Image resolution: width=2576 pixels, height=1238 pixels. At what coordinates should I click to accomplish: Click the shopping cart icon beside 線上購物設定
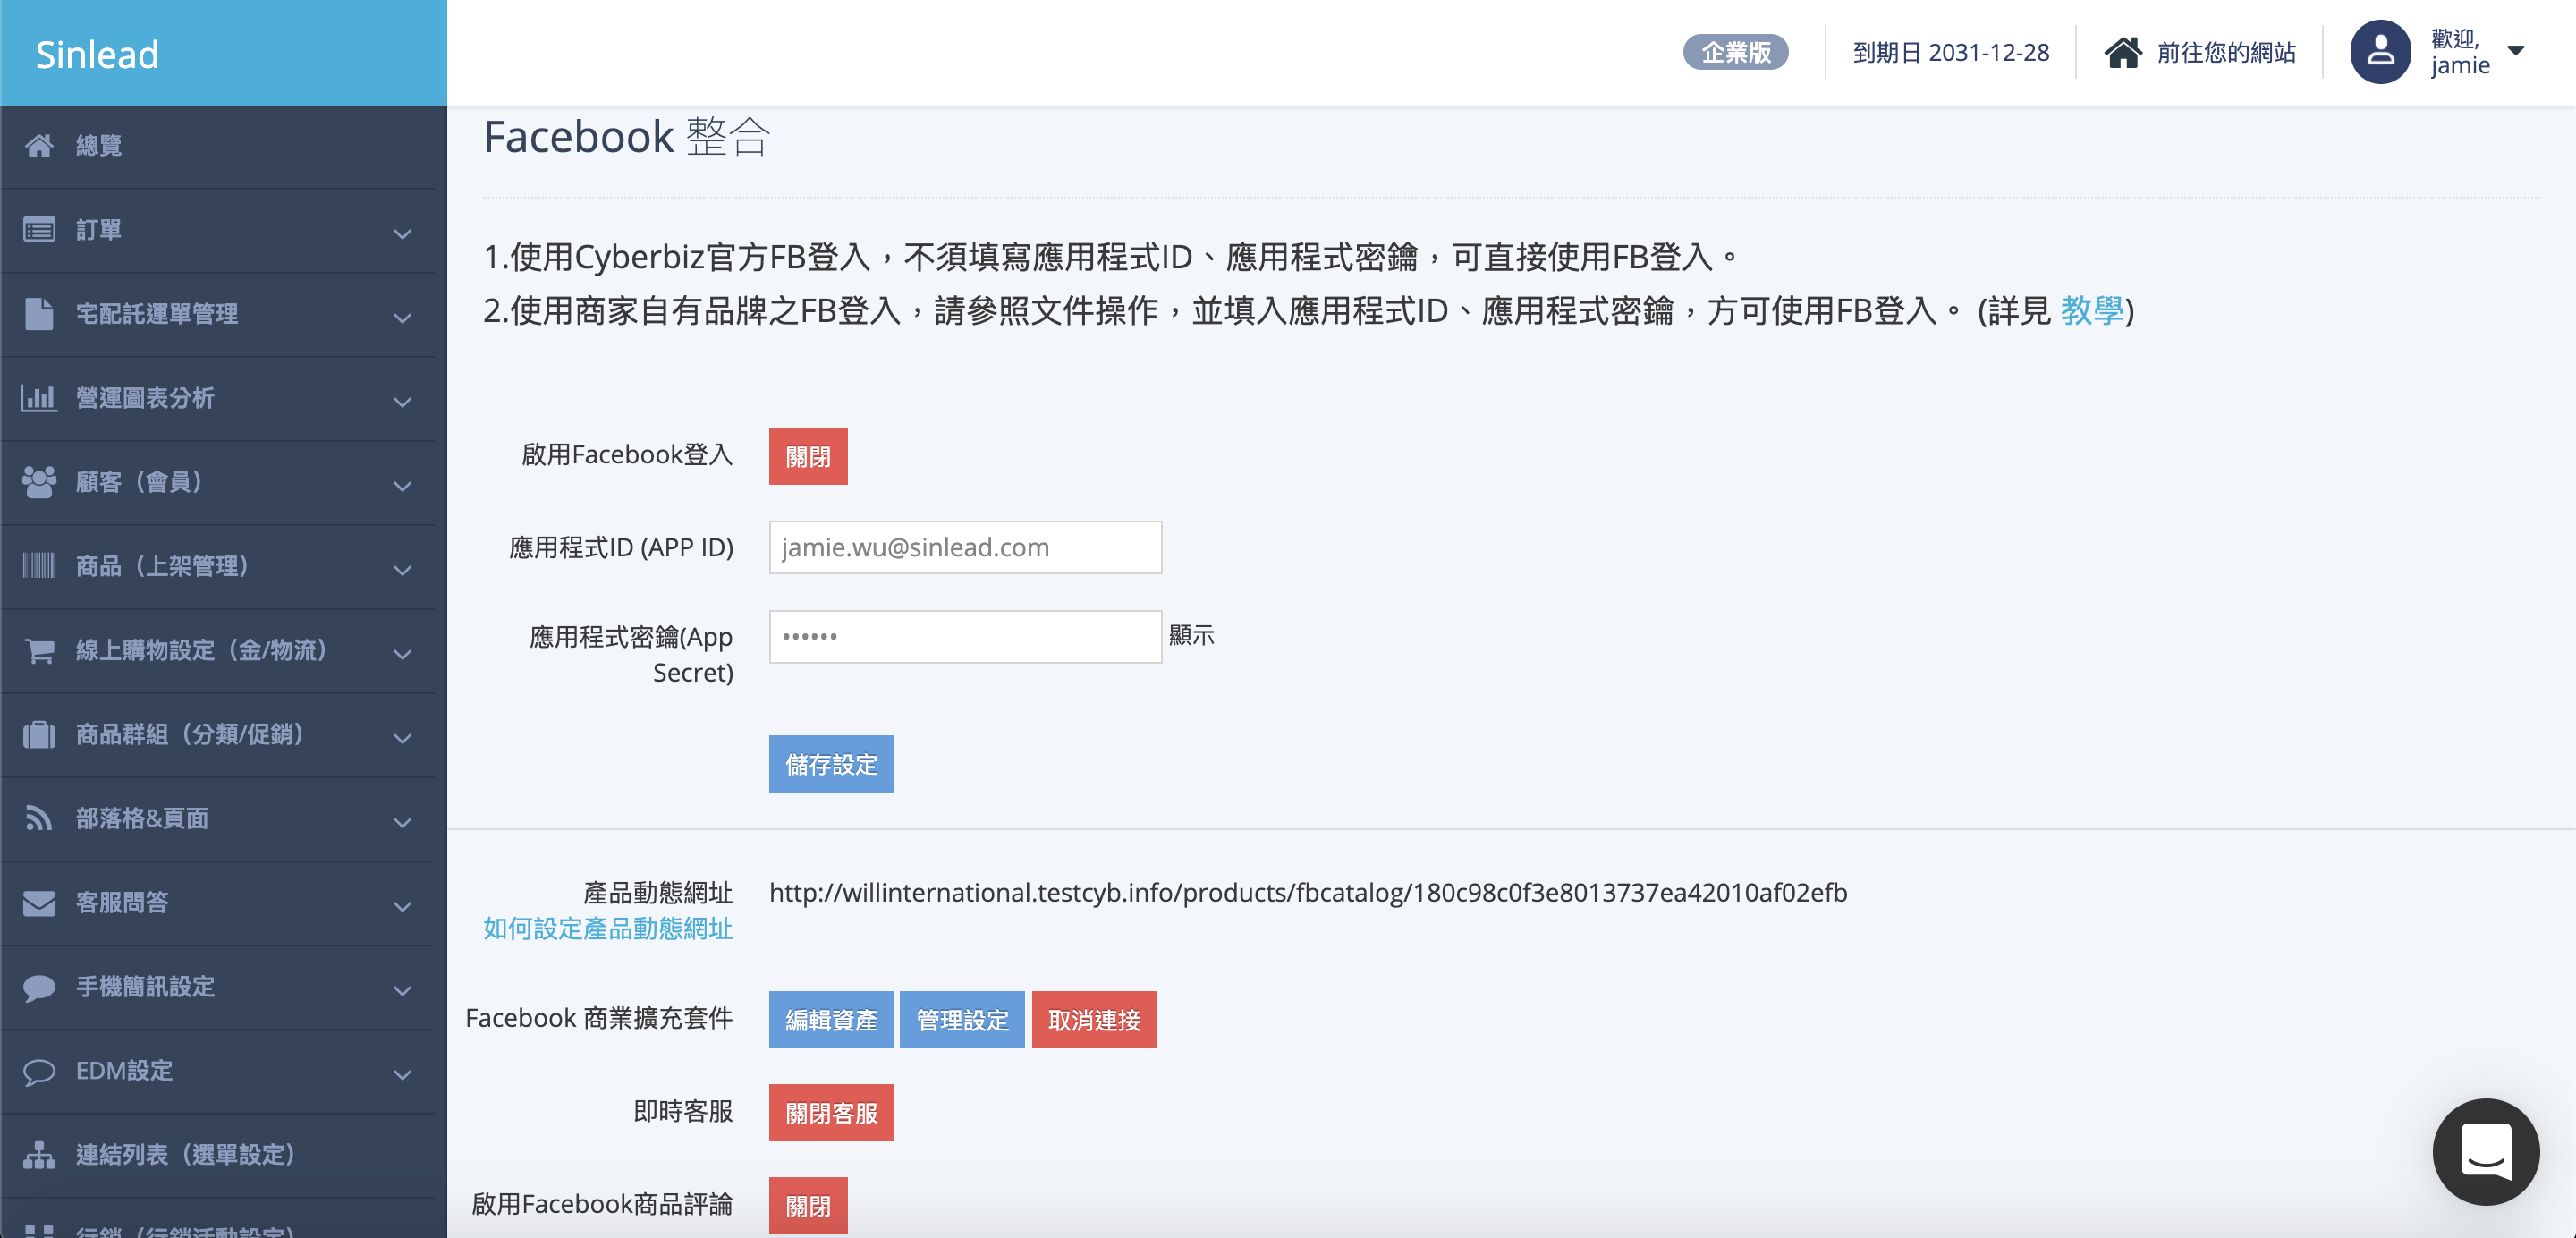coord(39,650)
